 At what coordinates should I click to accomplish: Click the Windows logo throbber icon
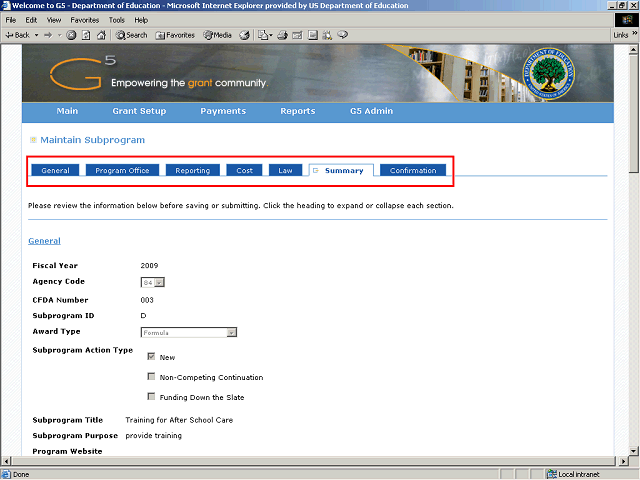627,20
